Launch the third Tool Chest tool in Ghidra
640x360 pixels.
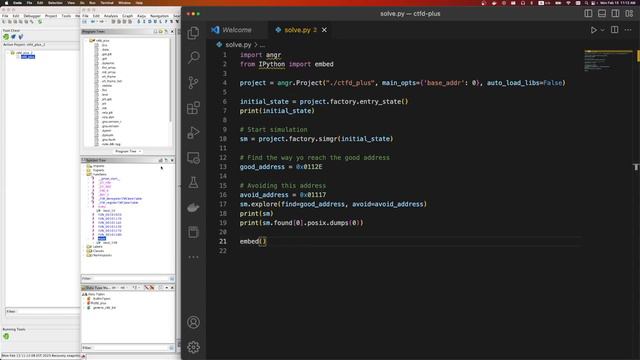click(x=20, y=37)
